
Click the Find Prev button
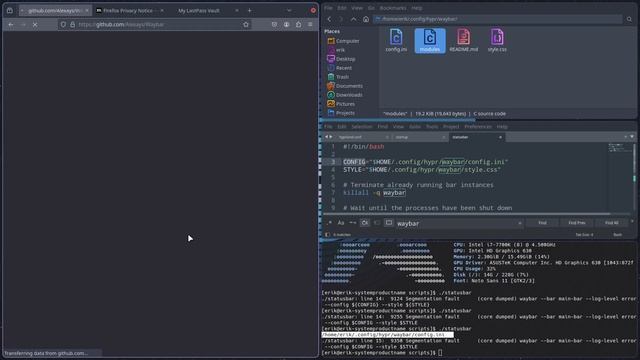pos(577,223)
